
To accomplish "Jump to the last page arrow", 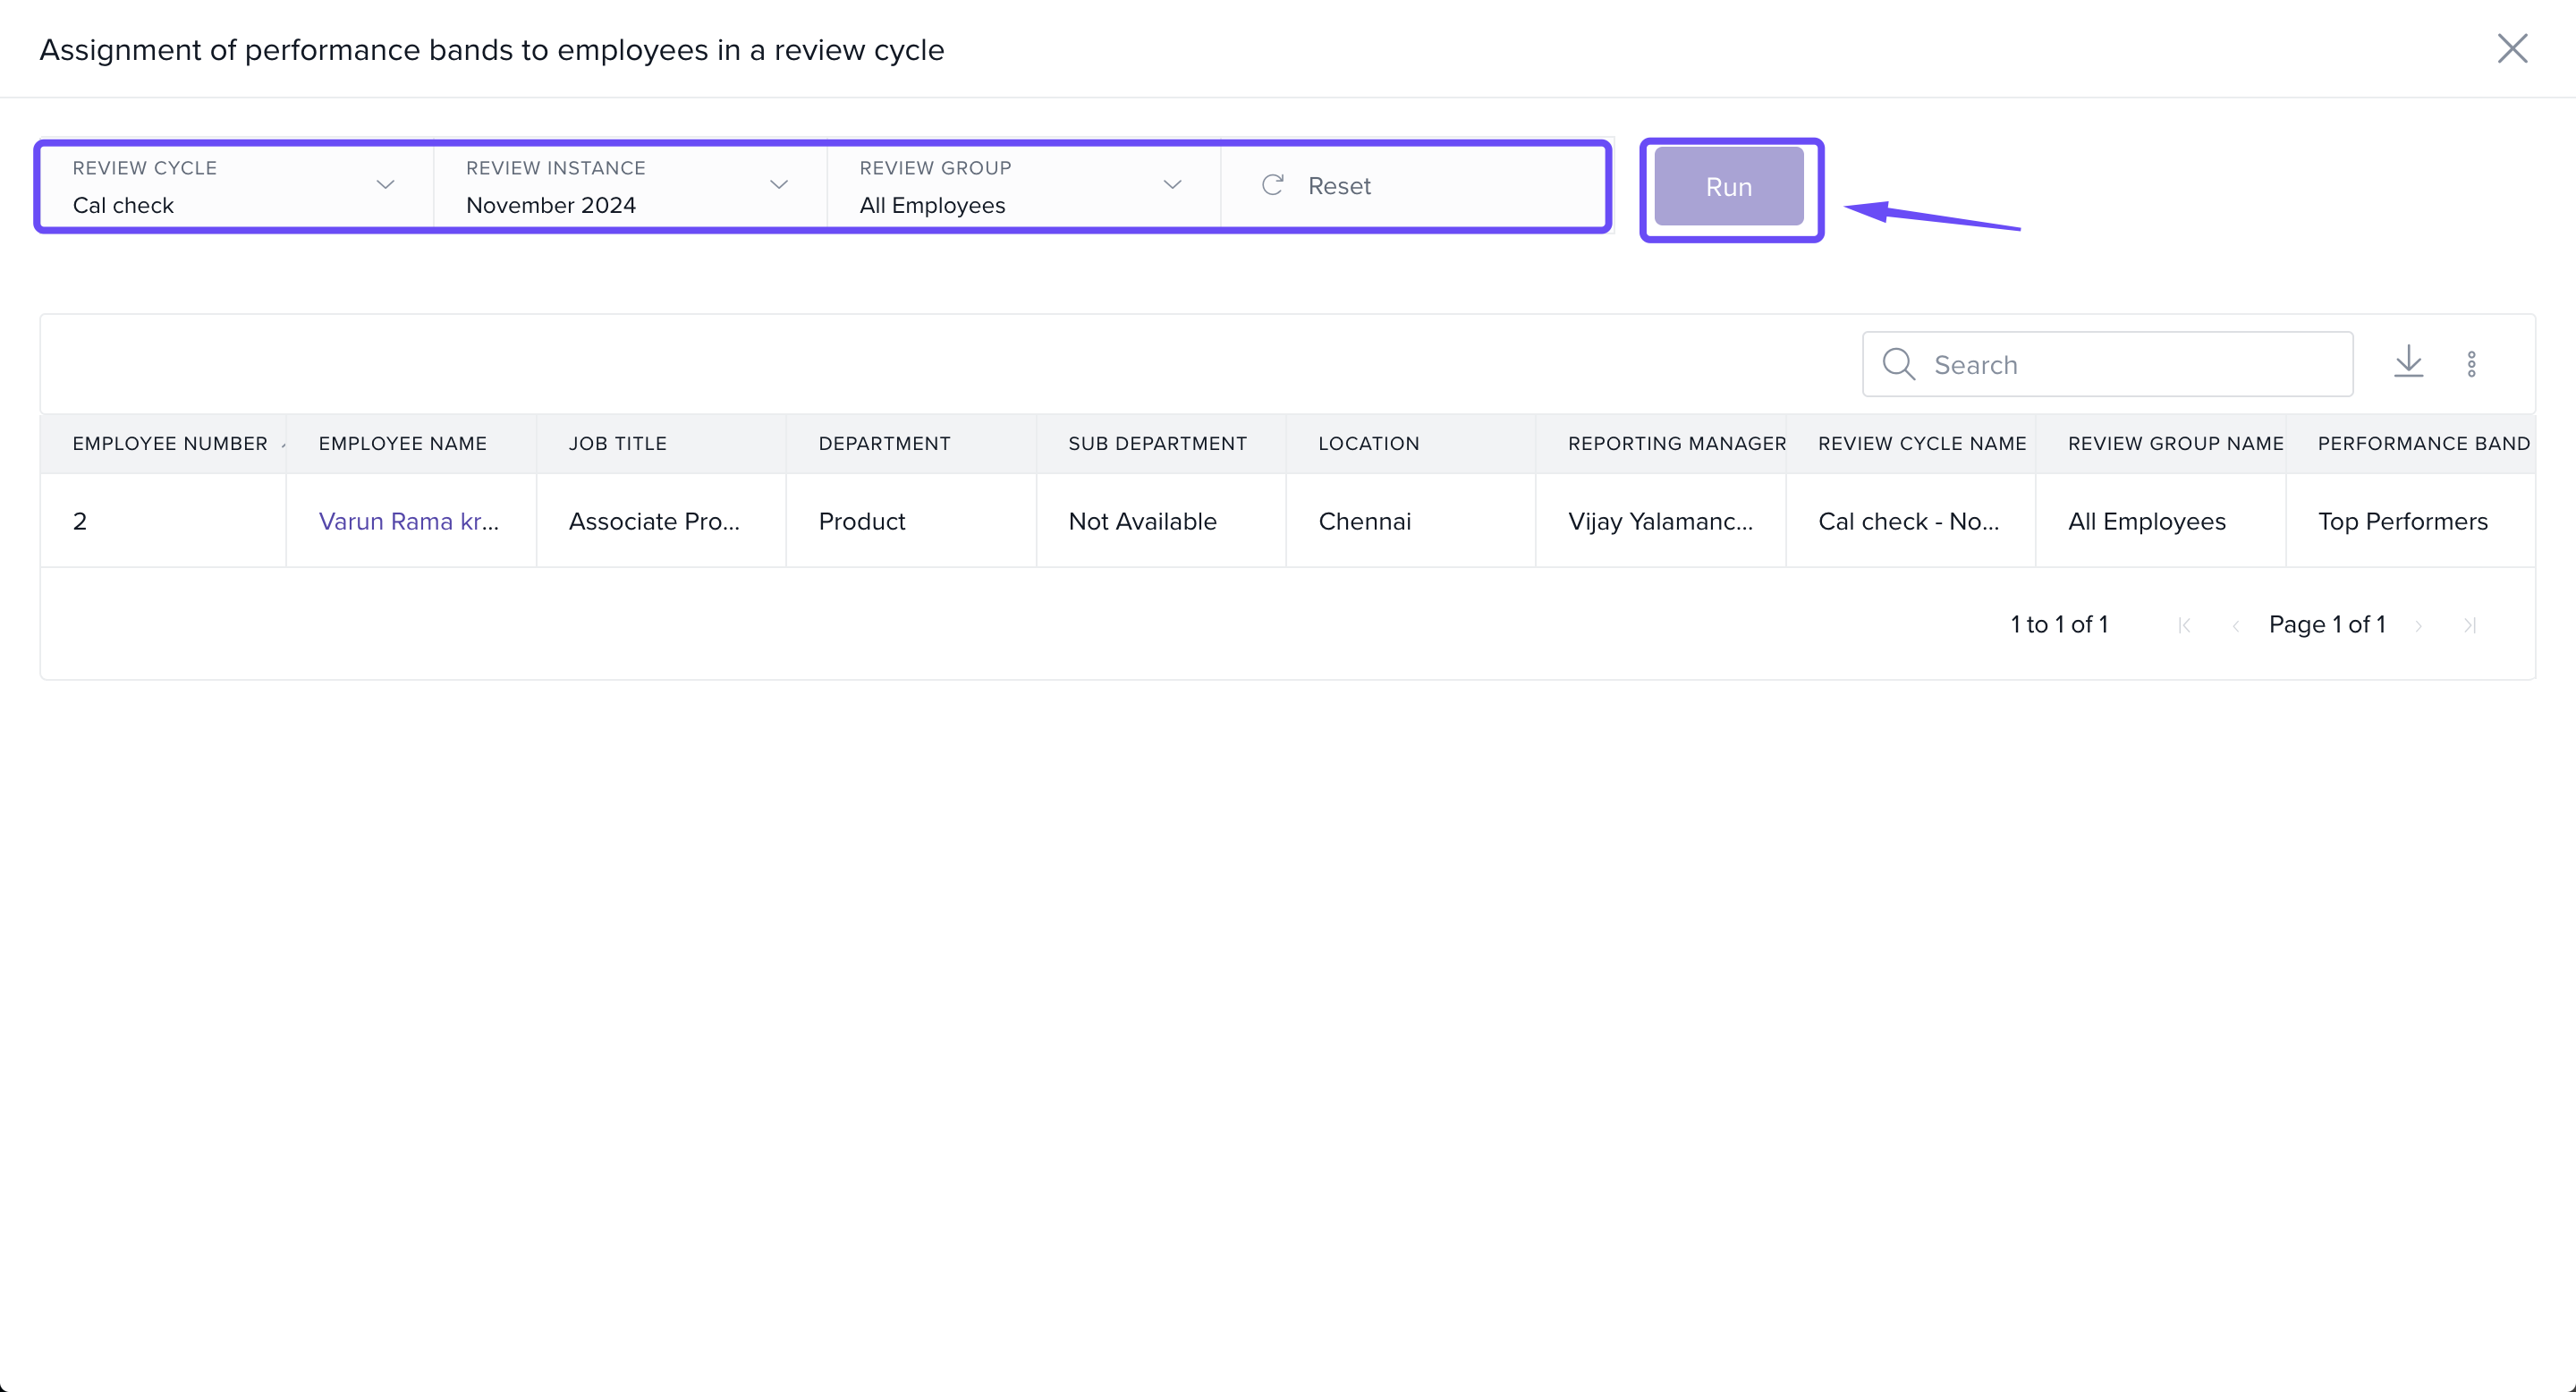I will click(x=2469, y=625).
